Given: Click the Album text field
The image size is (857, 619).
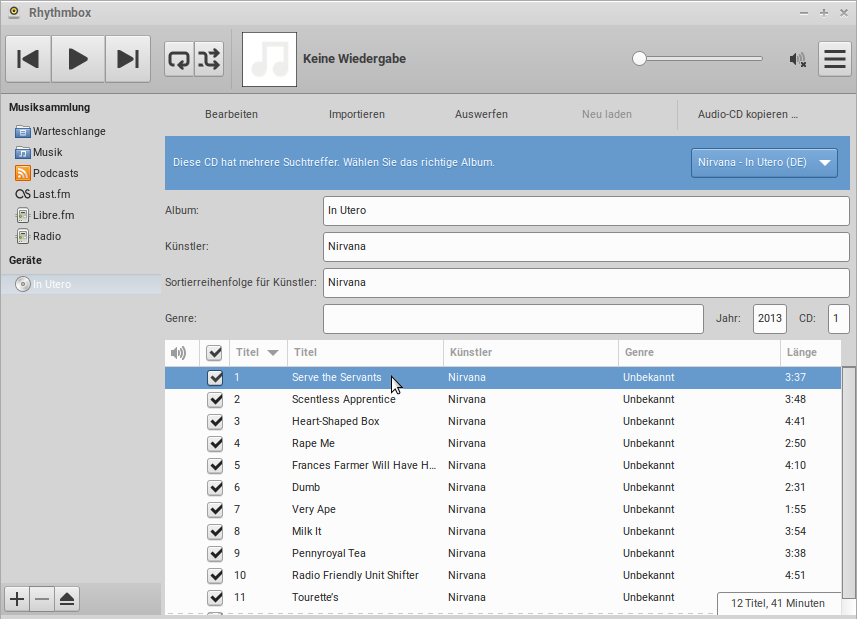Looking at the screenshot, I should (586, 210).
